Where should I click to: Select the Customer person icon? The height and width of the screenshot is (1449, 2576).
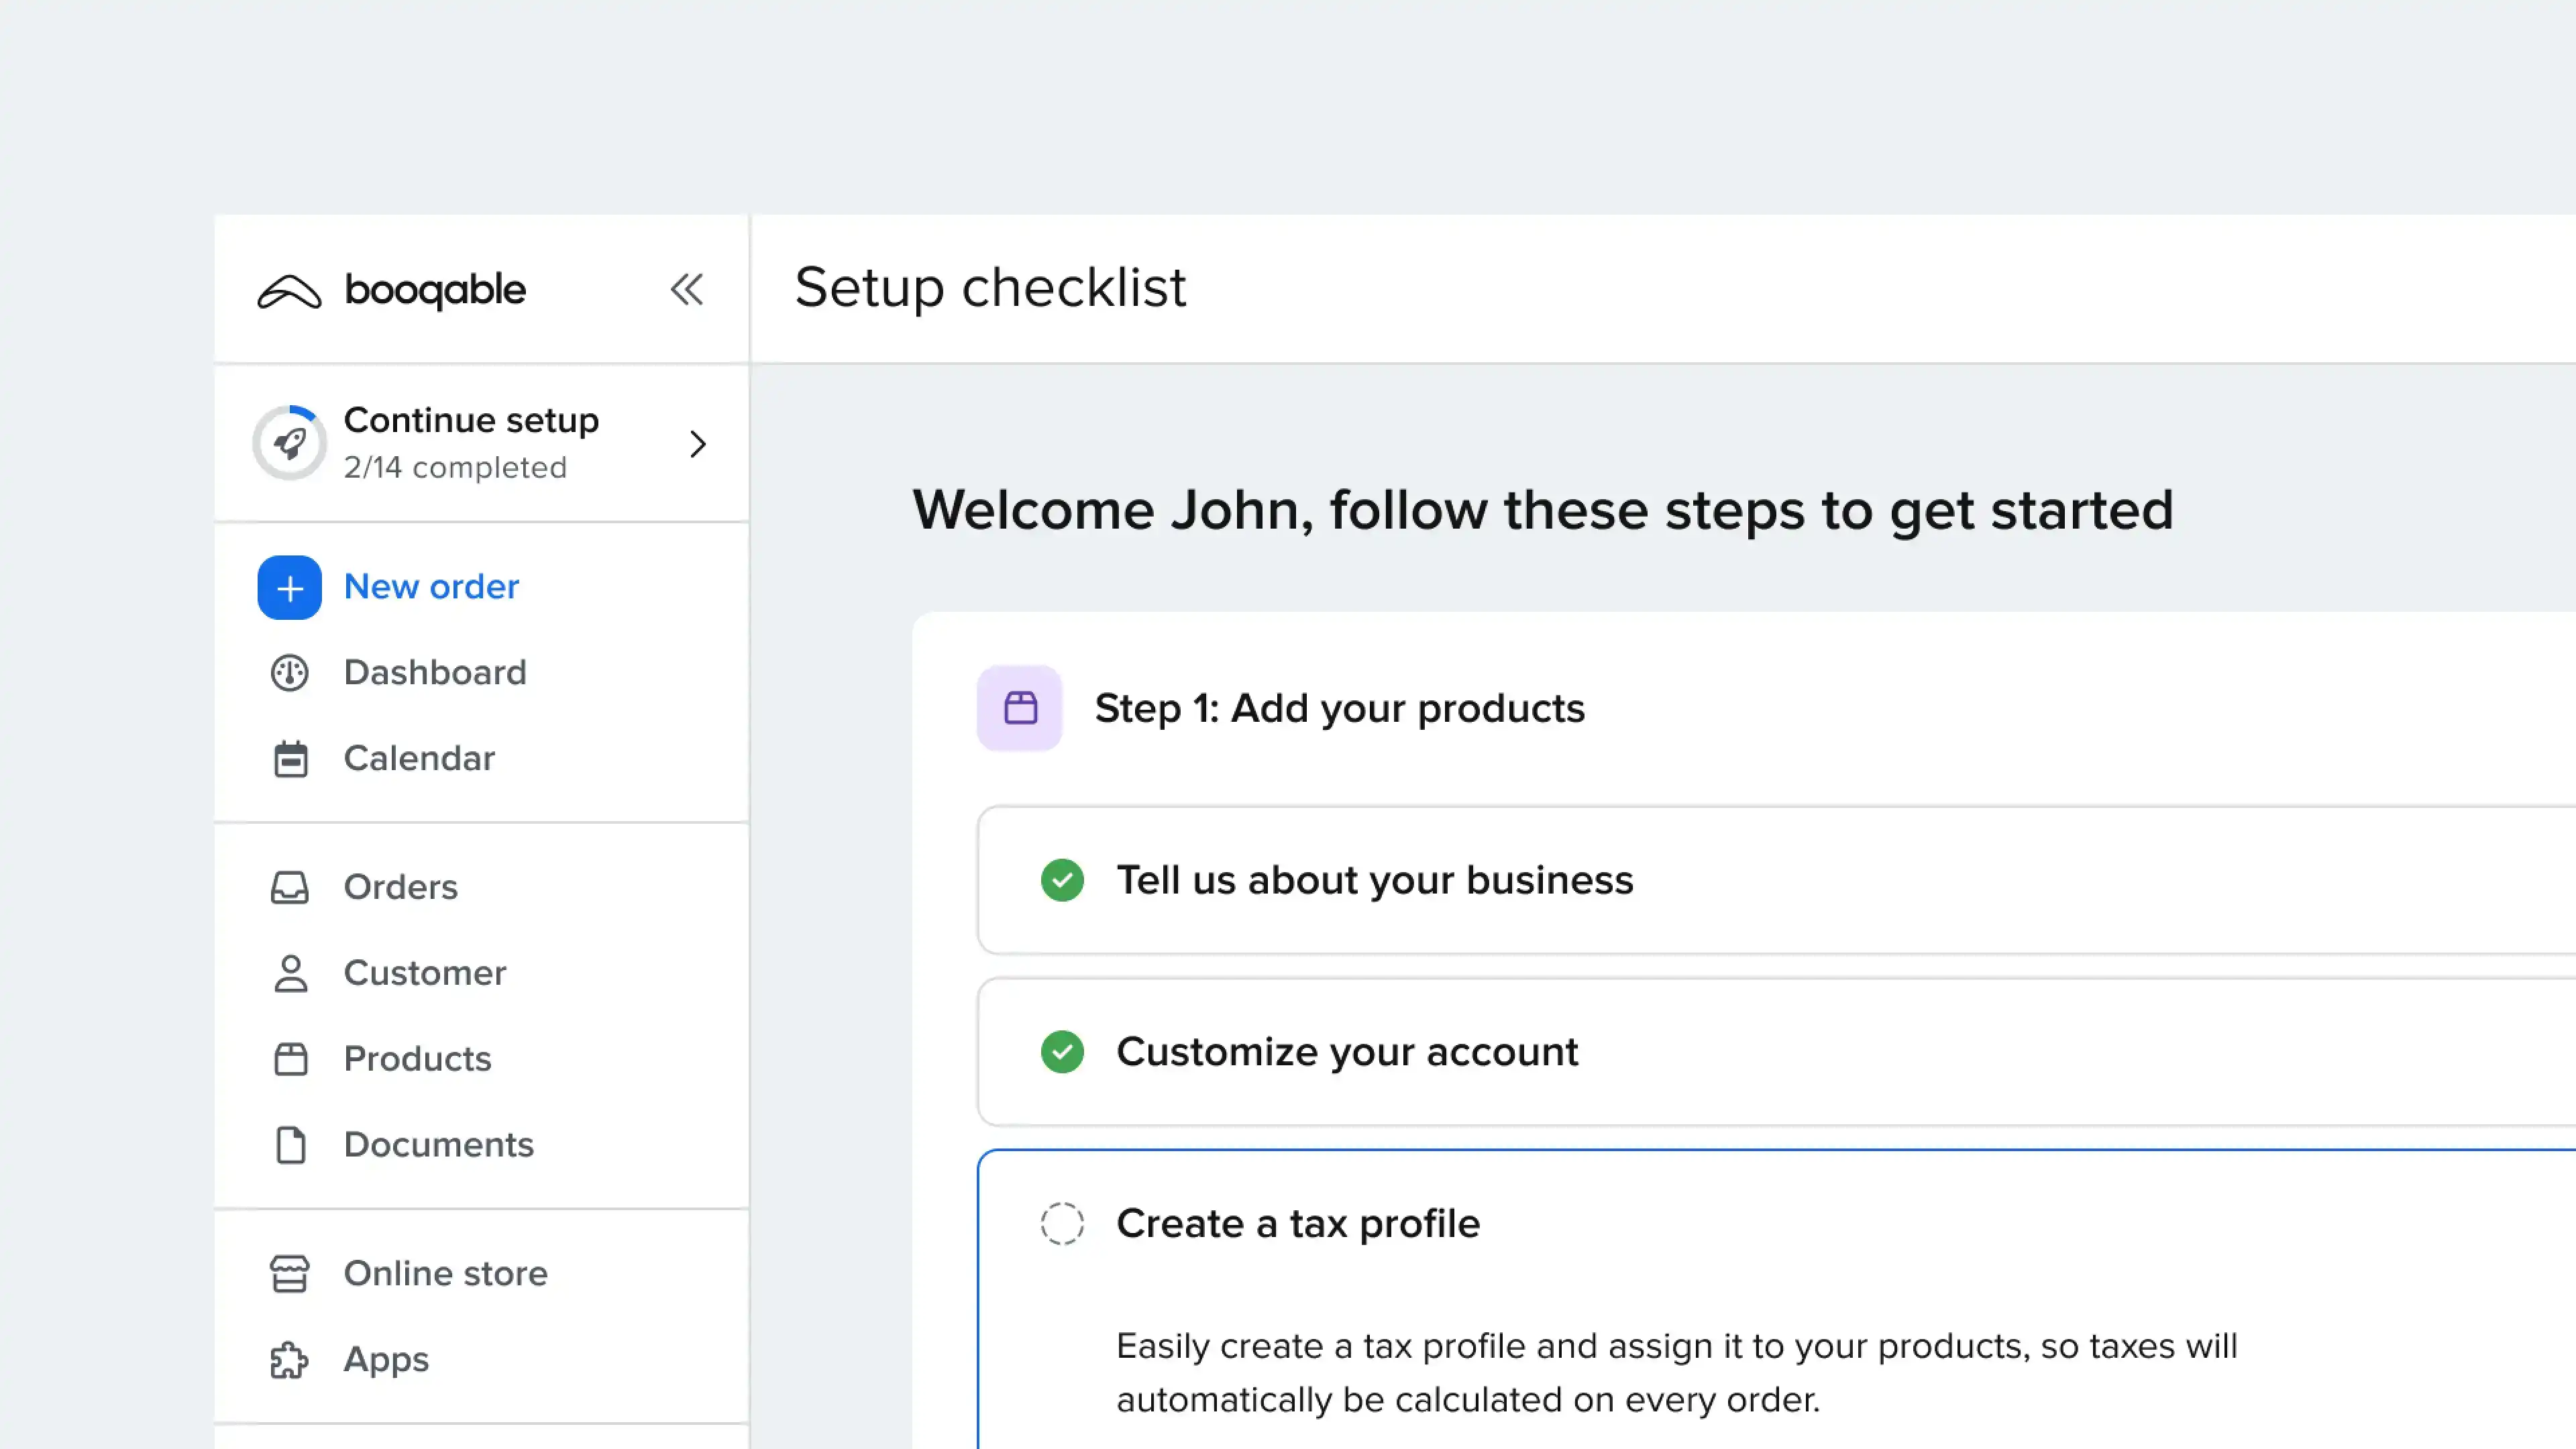point(290,973)
